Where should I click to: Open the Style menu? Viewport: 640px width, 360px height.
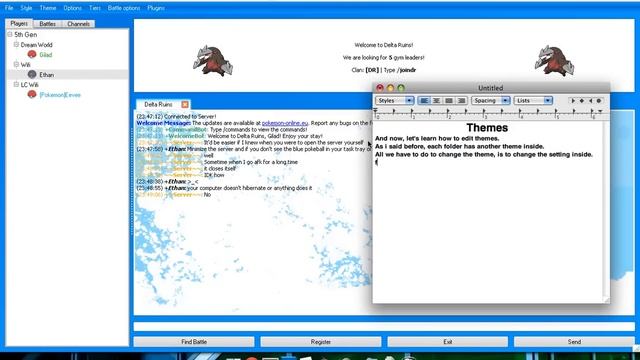[x=26, y=8]
